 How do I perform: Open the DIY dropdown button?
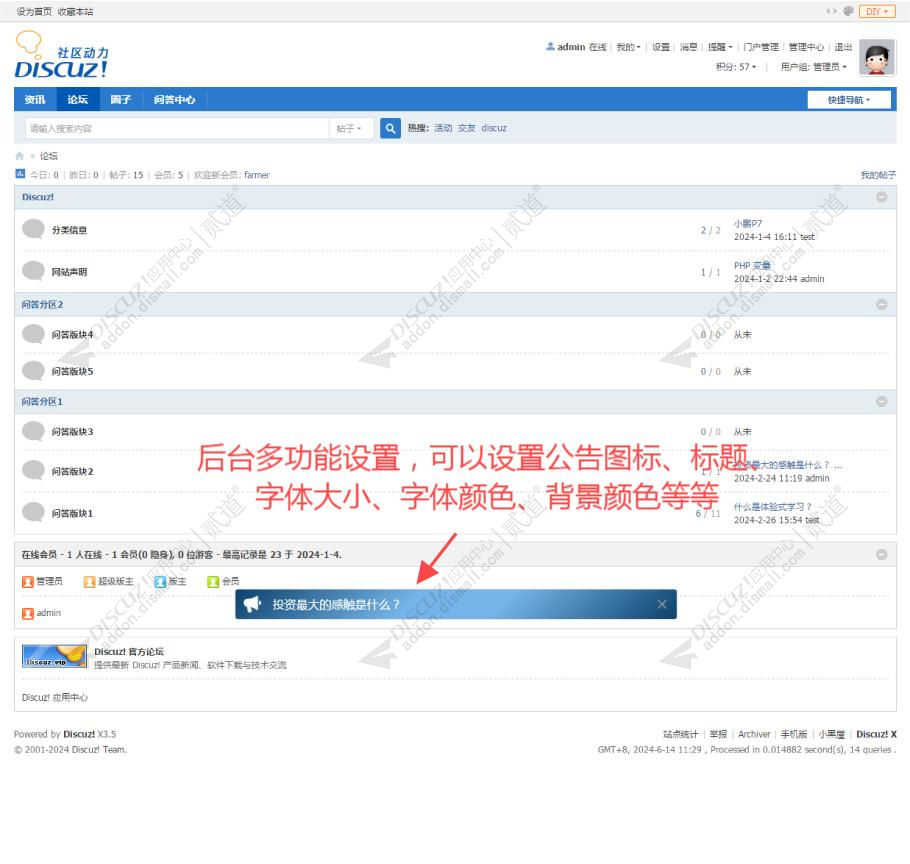(877, 12)
